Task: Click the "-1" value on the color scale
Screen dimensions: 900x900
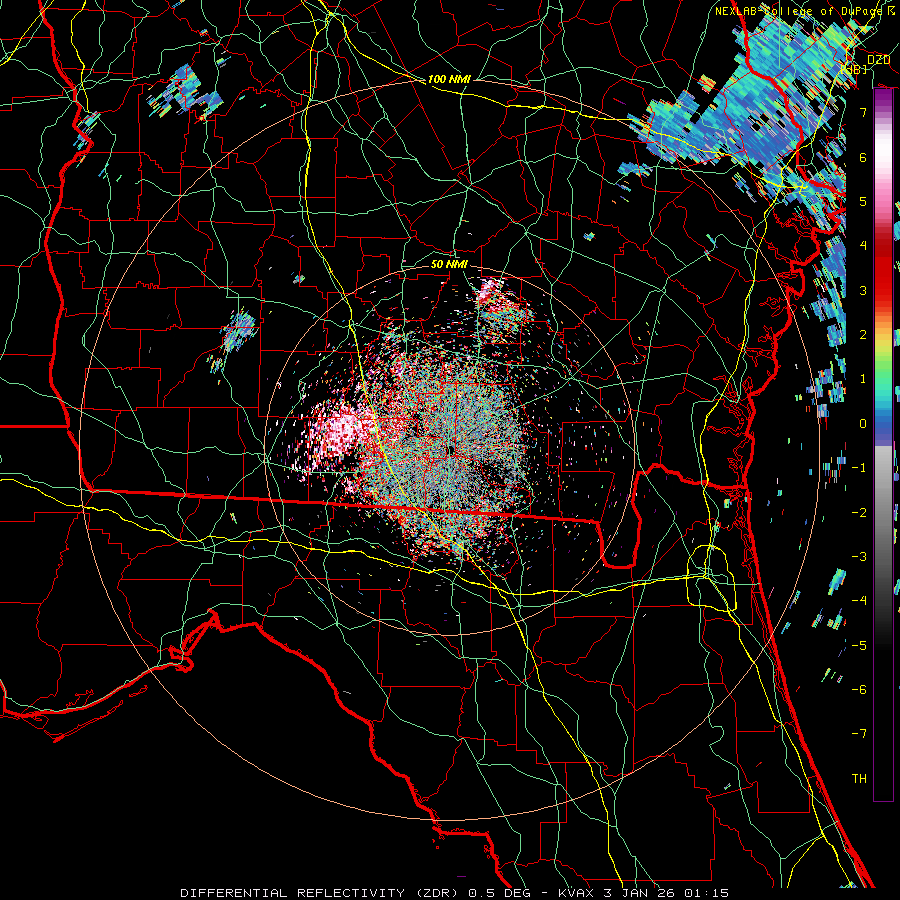Action: tap(859, 468)
